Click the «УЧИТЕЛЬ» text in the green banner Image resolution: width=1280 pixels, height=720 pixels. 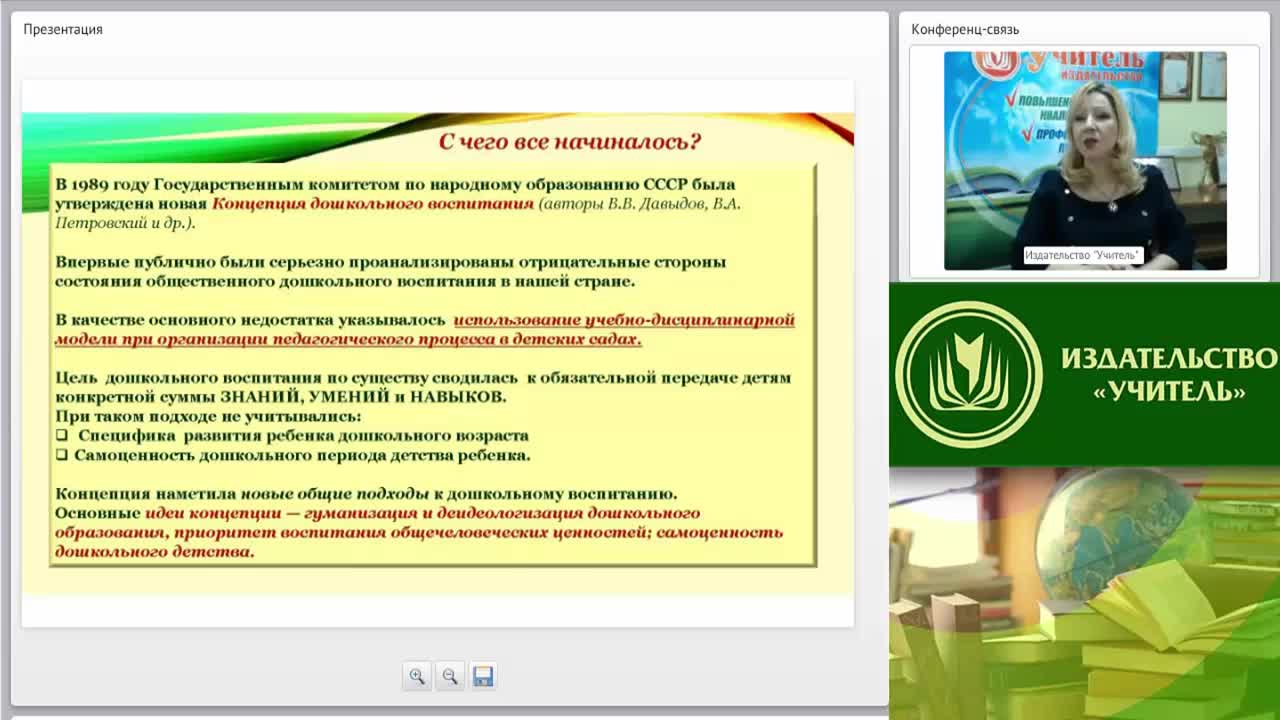[x=1170, y=391]
